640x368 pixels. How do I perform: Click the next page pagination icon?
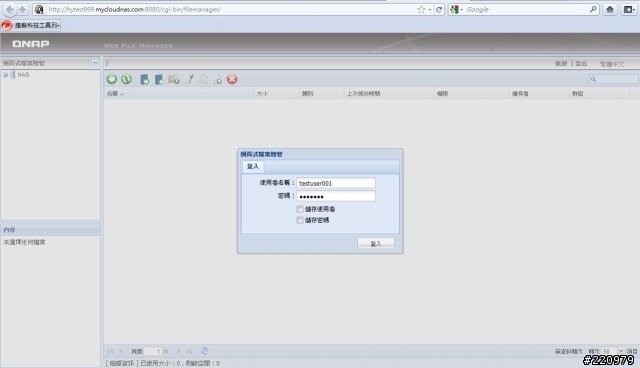[178, 351]
